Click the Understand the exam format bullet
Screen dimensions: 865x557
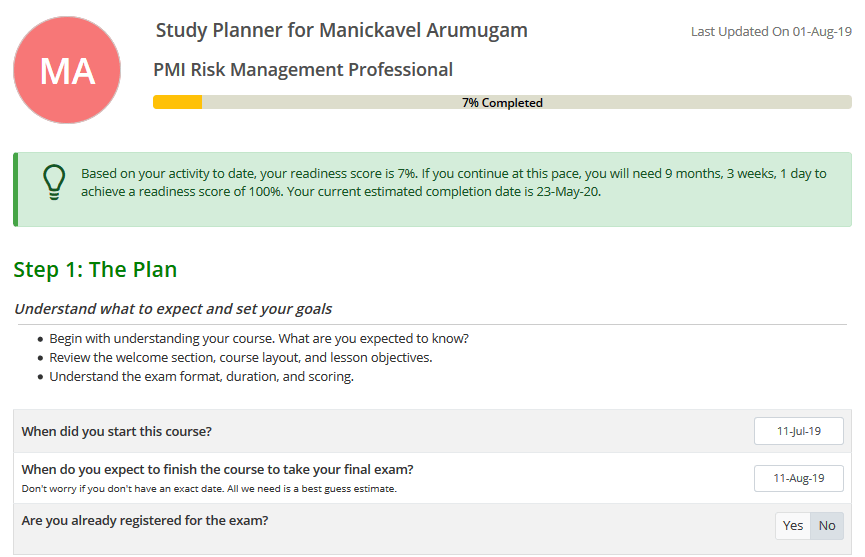[202, 377]
